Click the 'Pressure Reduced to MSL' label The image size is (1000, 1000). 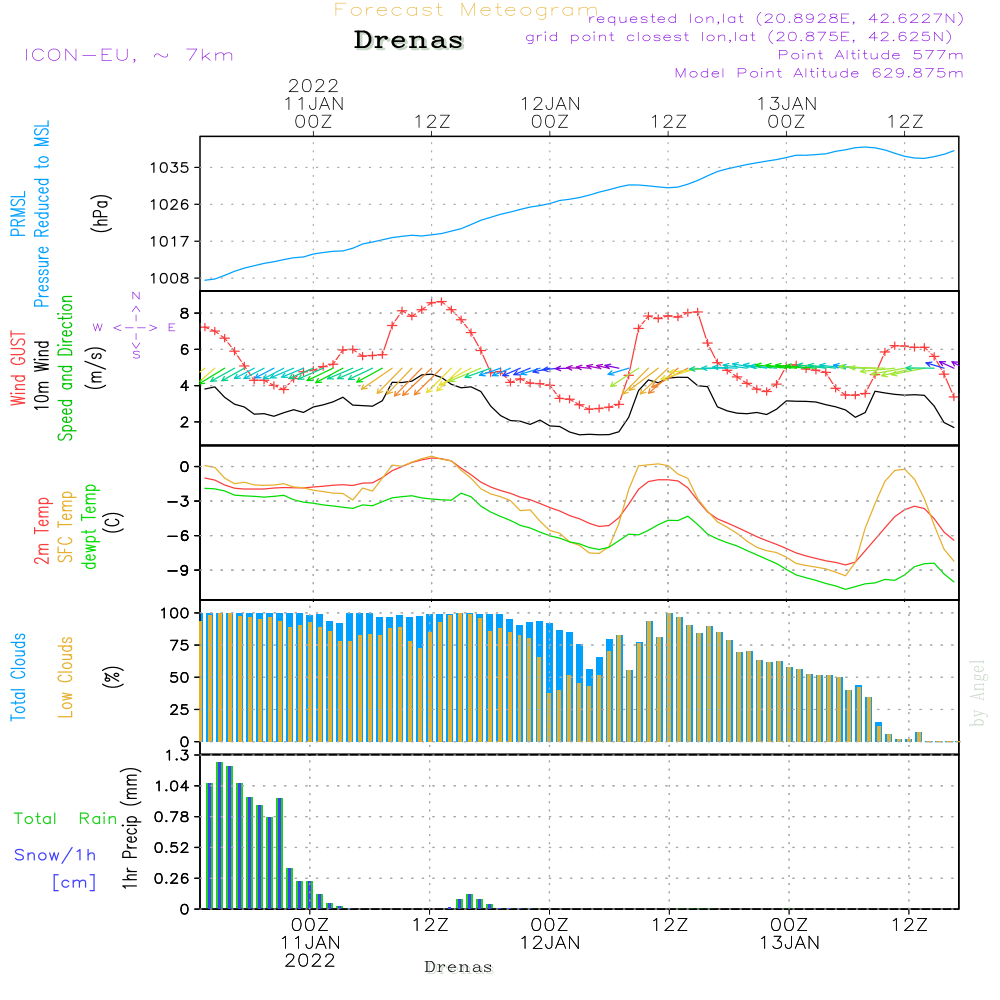[41, 214]
